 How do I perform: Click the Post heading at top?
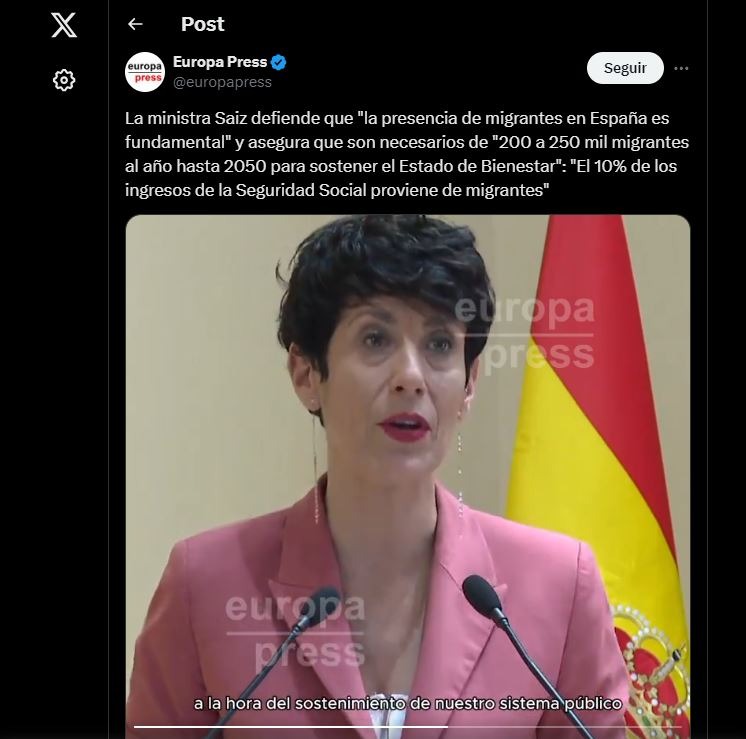(x=203, y=24)
